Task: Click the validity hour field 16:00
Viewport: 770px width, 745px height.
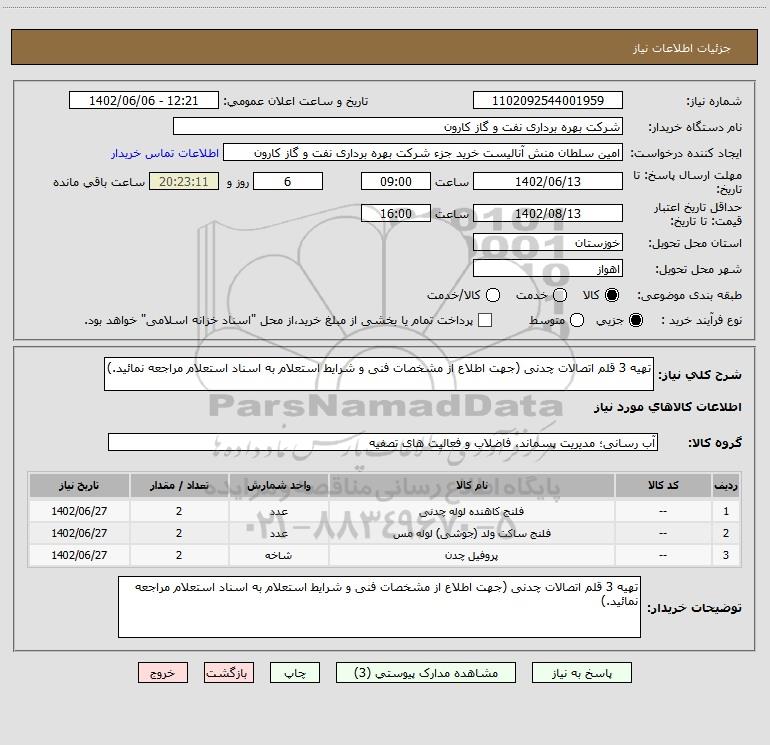Action: (x=396, y=213)
